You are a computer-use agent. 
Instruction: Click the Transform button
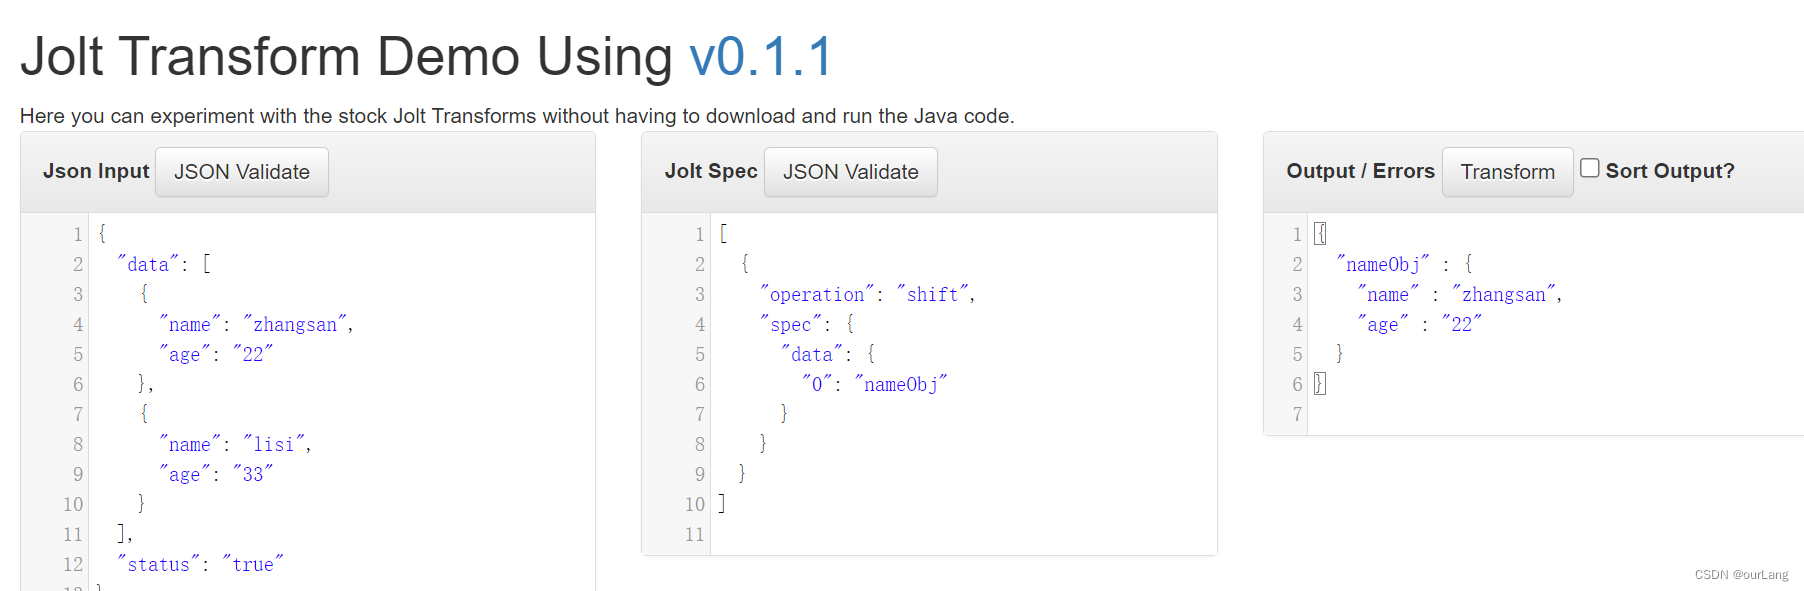coord(1507,172)
